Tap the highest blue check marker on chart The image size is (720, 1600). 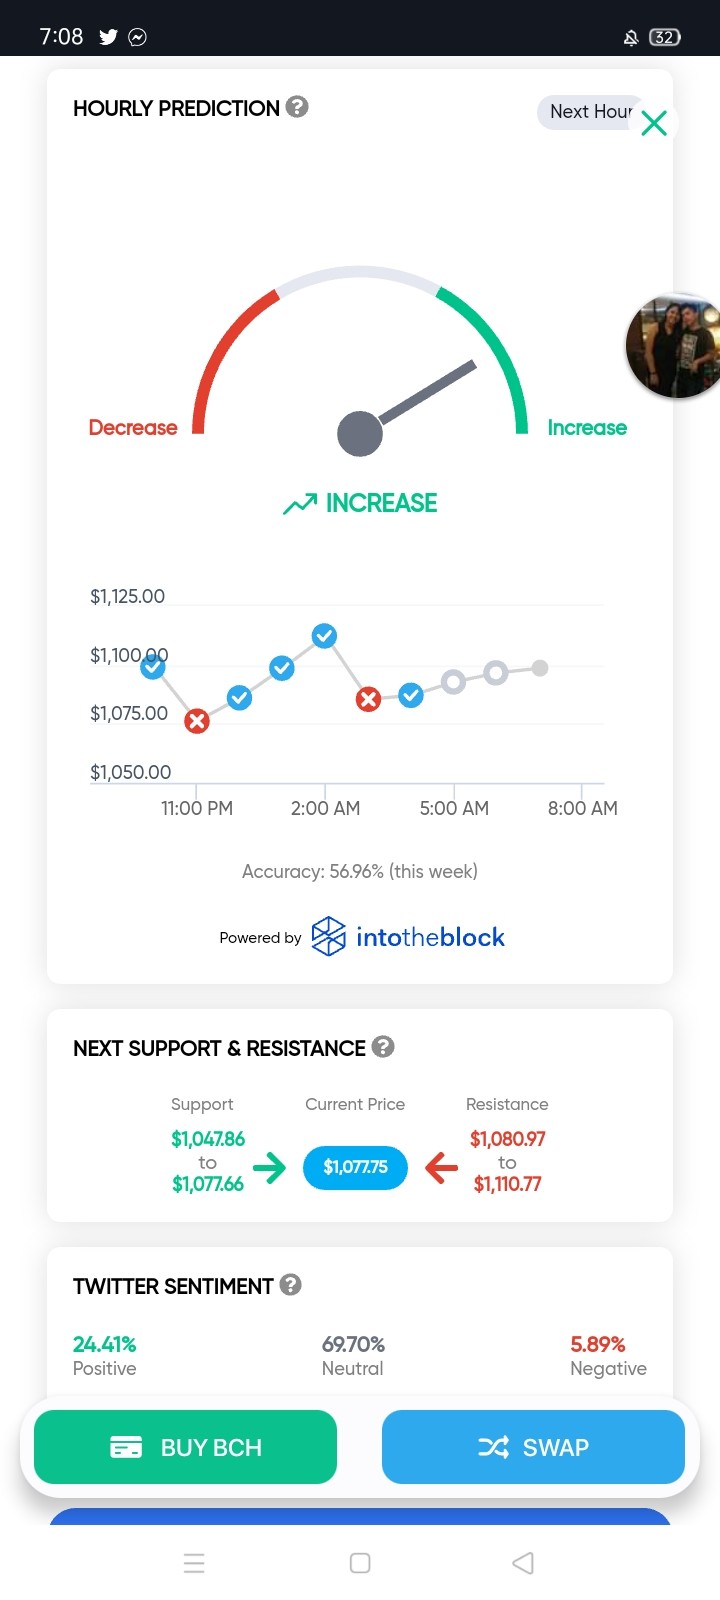324,636
